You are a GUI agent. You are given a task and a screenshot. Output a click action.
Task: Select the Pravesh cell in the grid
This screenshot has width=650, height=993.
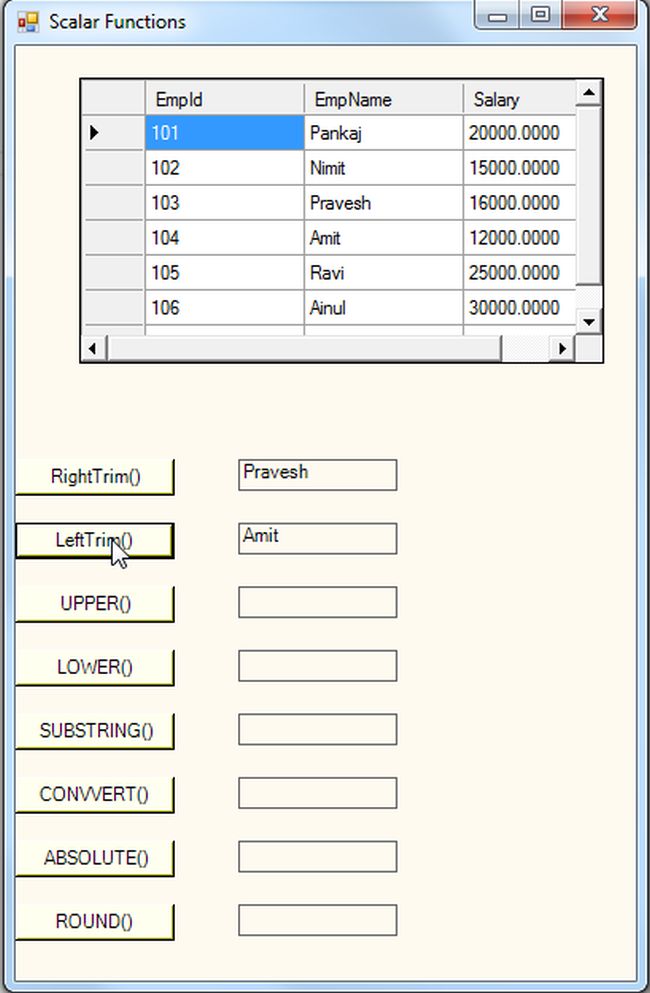384,203
